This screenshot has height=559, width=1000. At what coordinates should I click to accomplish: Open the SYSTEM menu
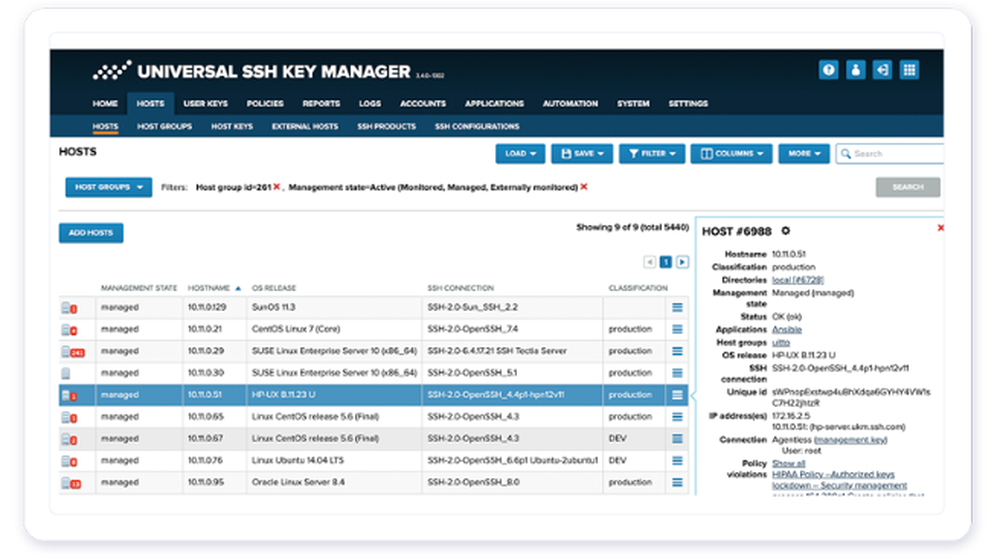click(x=633, y=103)
